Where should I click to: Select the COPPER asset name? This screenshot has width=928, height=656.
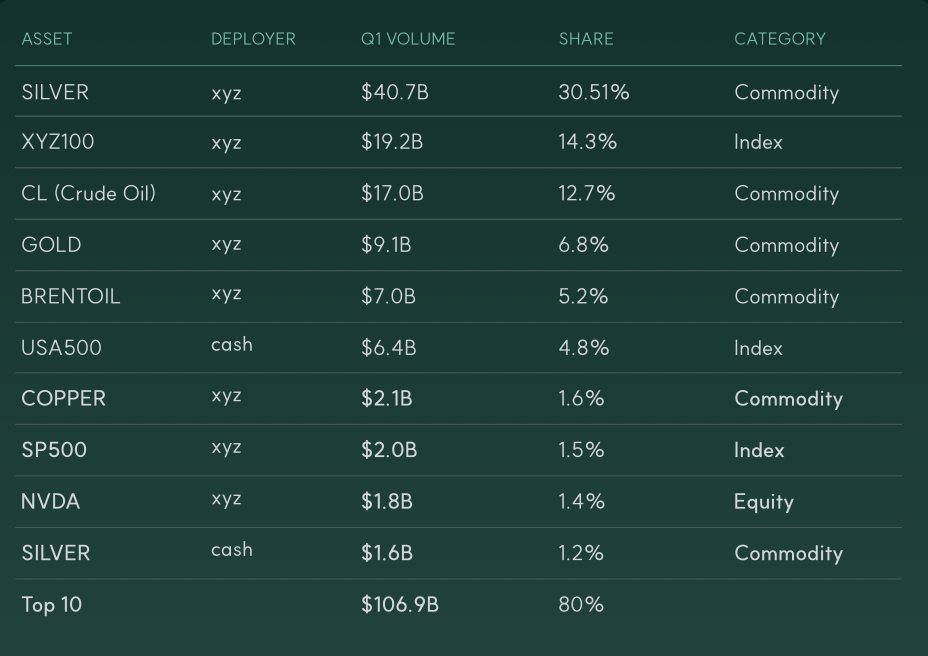[63, 398]
